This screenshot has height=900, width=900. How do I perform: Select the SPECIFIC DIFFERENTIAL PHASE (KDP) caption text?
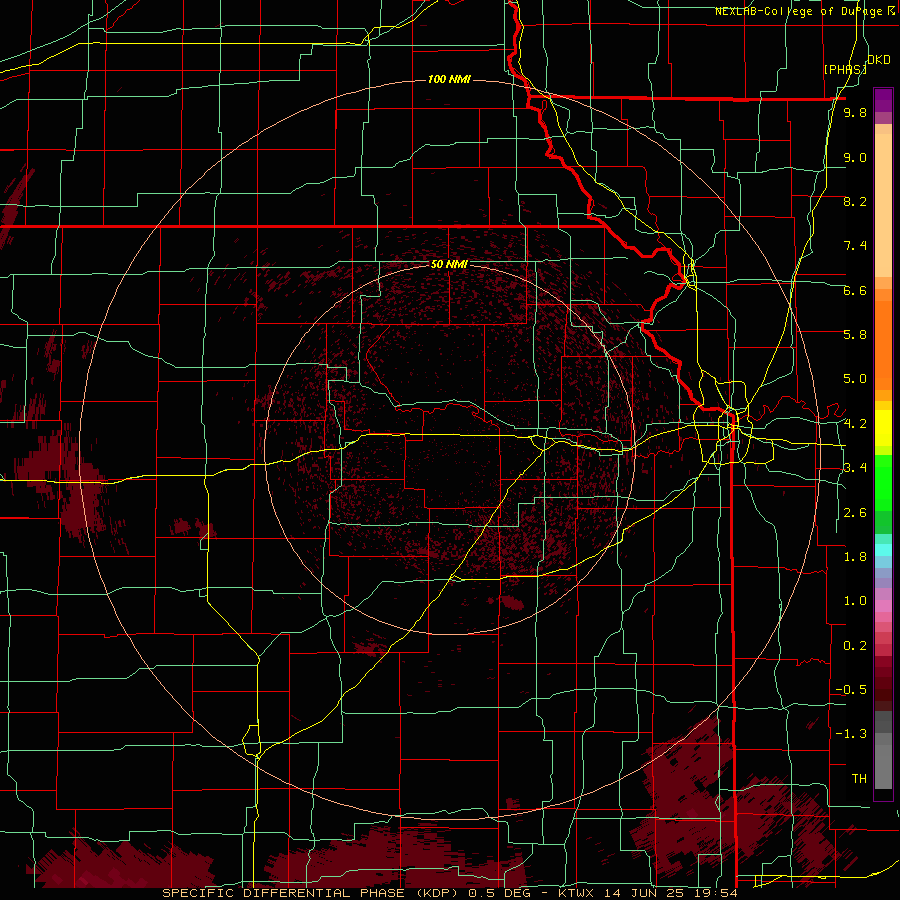coord(312,893)
